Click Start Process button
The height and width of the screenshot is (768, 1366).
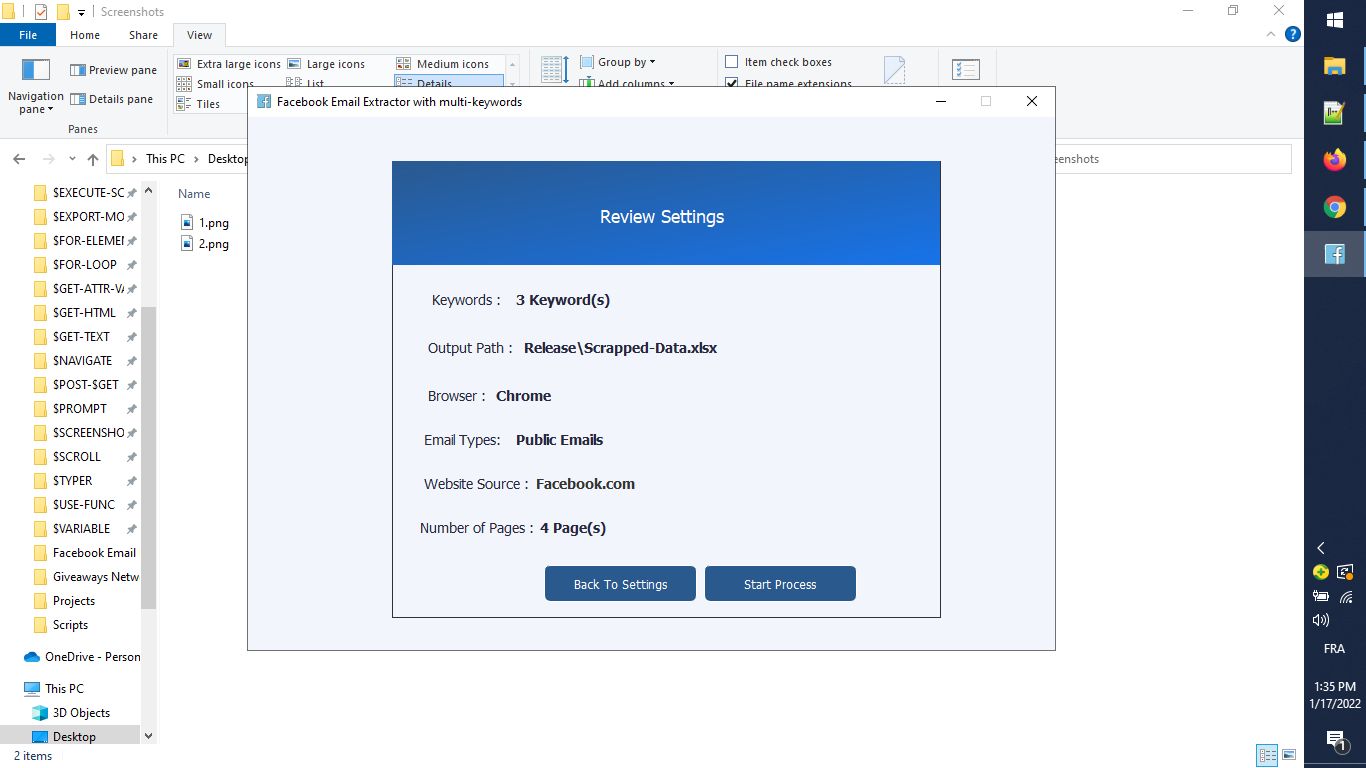tap(780, 584)
